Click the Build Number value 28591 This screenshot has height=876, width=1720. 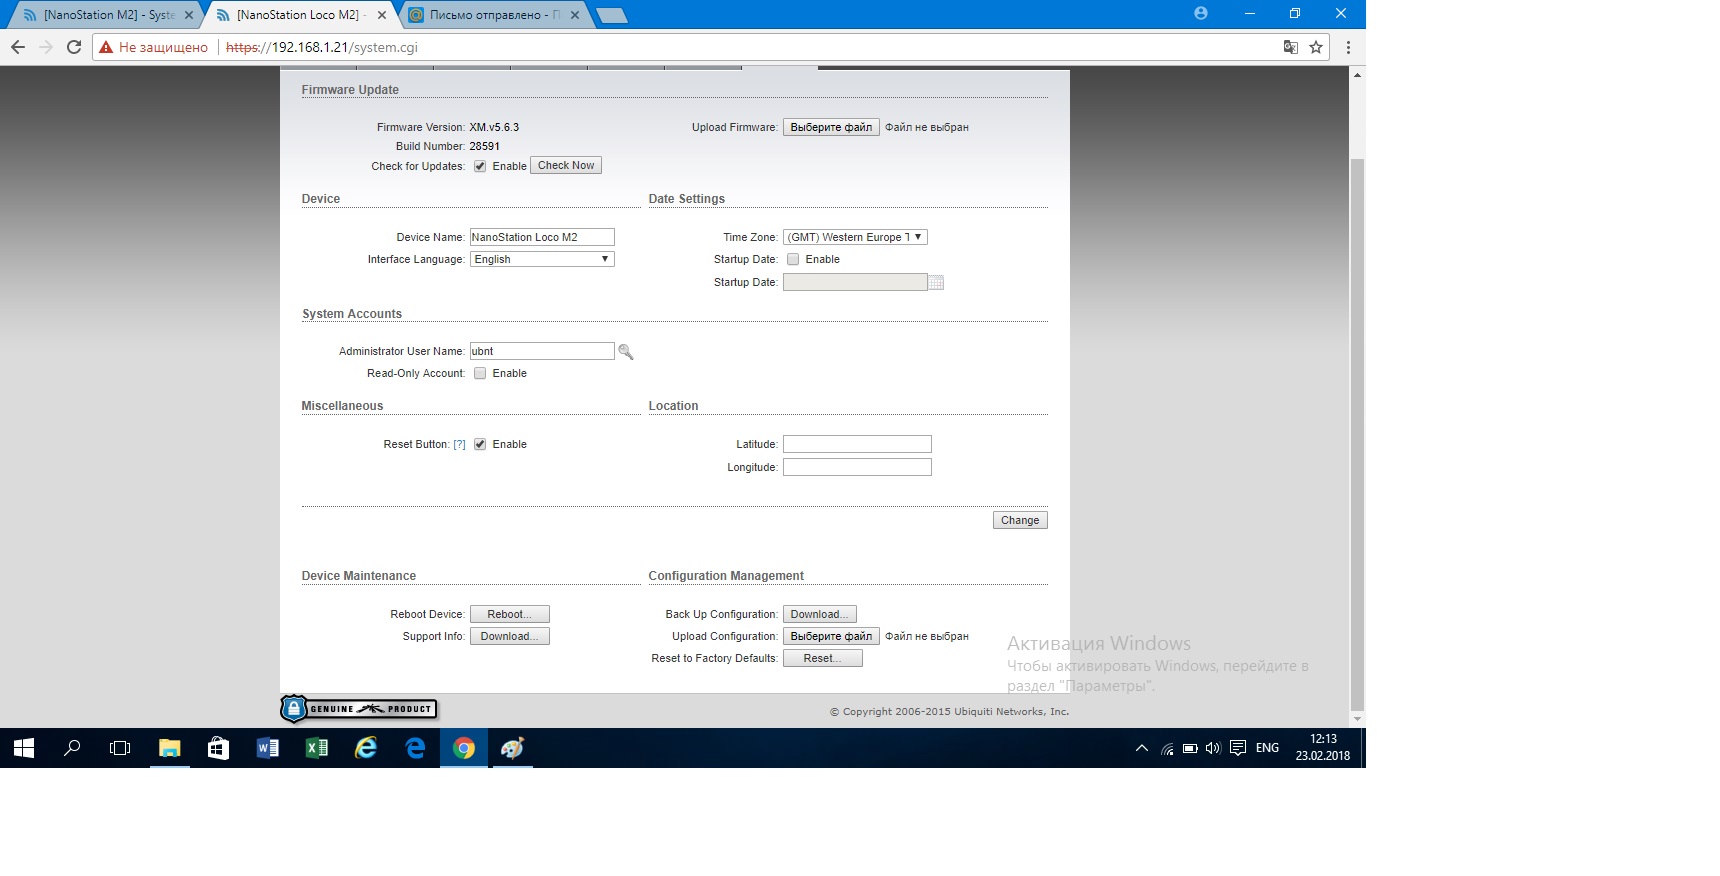484,146
